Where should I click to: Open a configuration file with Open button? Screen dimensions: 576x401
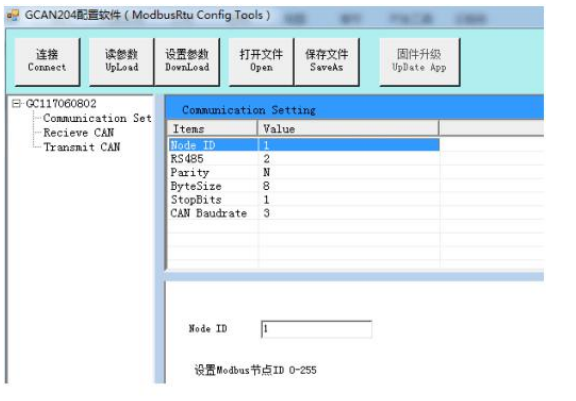coord(261,62)
